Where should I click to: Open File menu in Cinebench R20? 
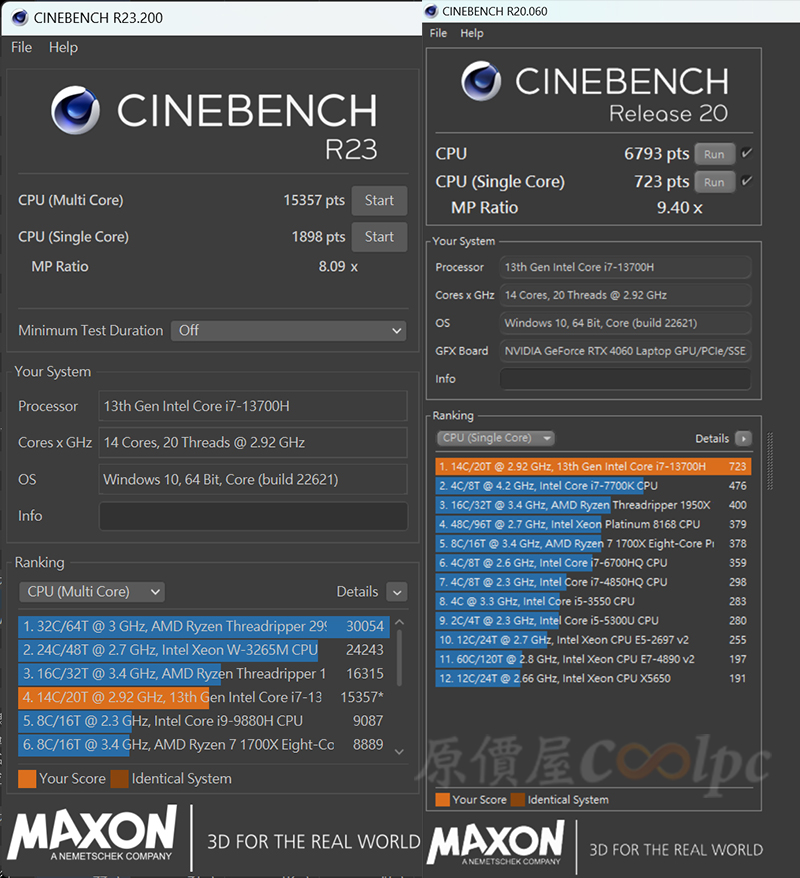point(438,33)
